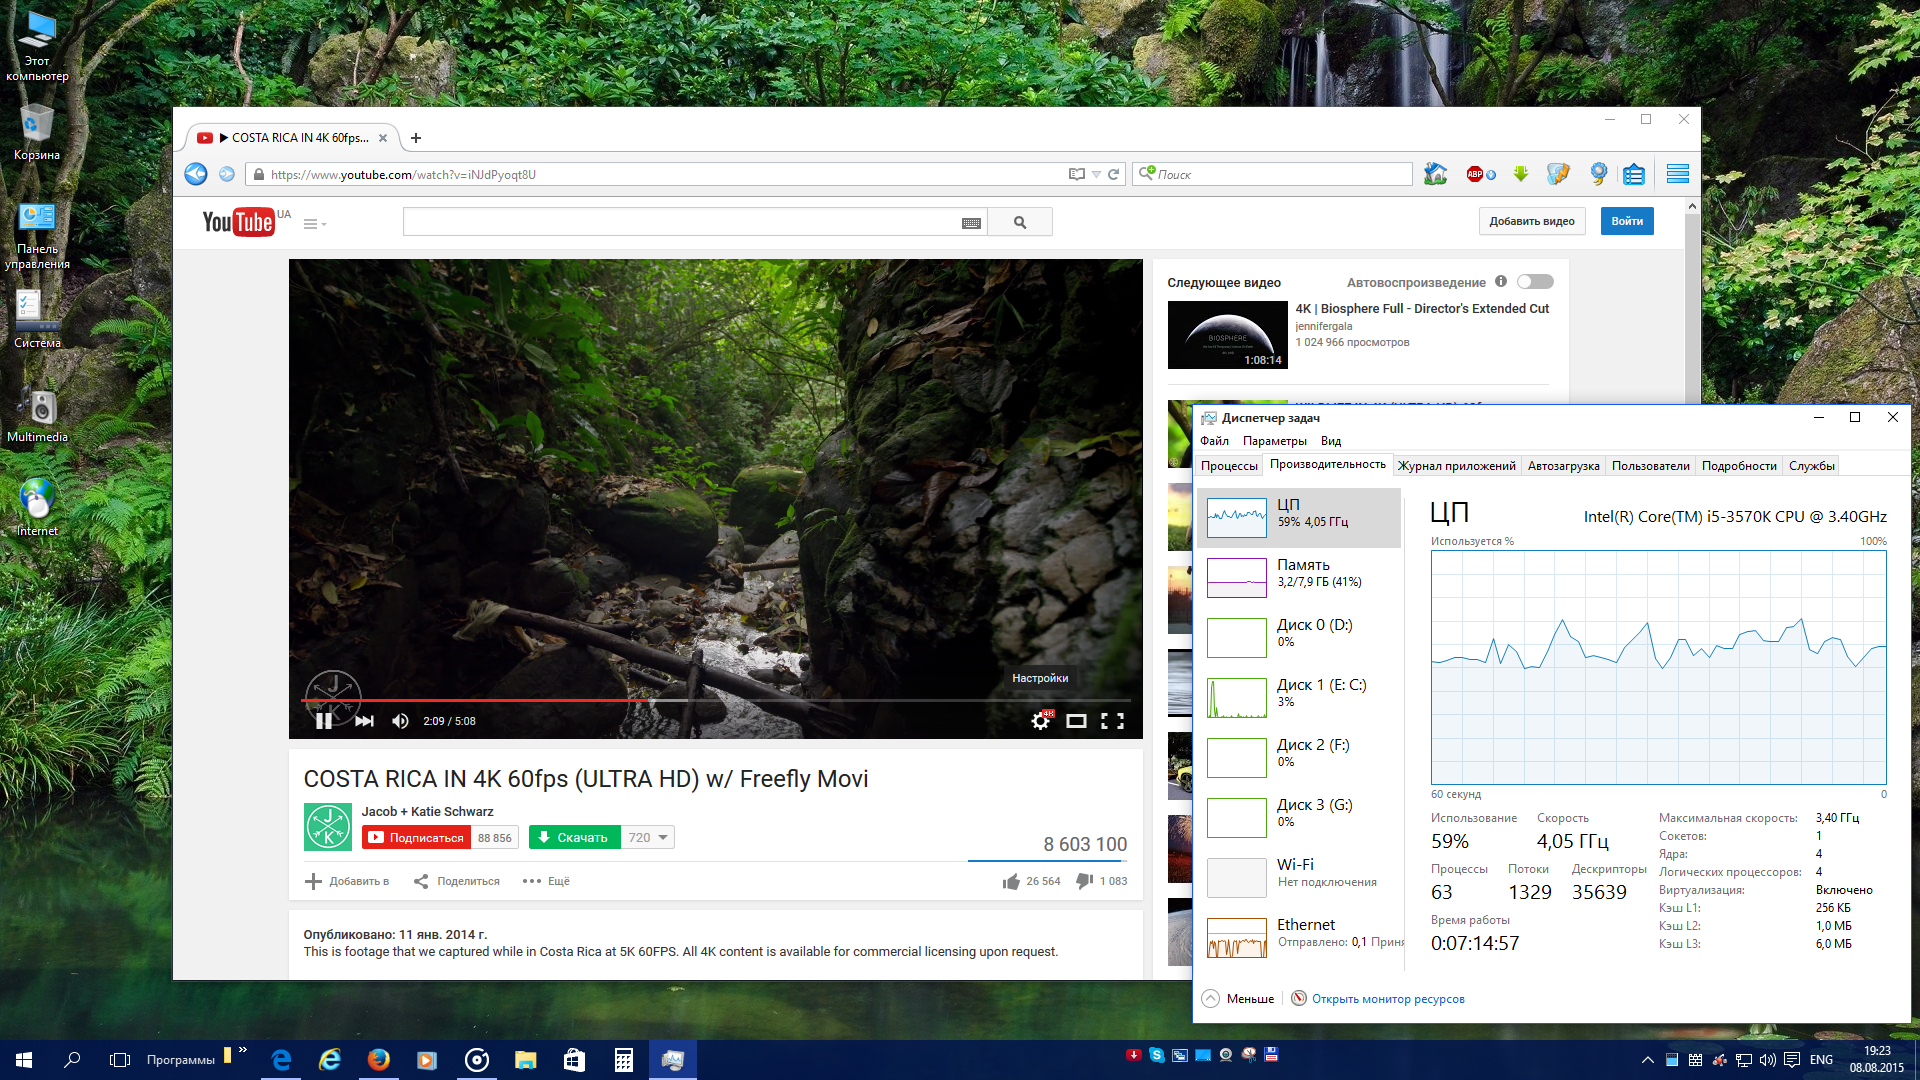Image resolution: width=1920 pixels, height=1080 pixels.
Task: Enter fullscreen video mode
Action: [1112, 721]
